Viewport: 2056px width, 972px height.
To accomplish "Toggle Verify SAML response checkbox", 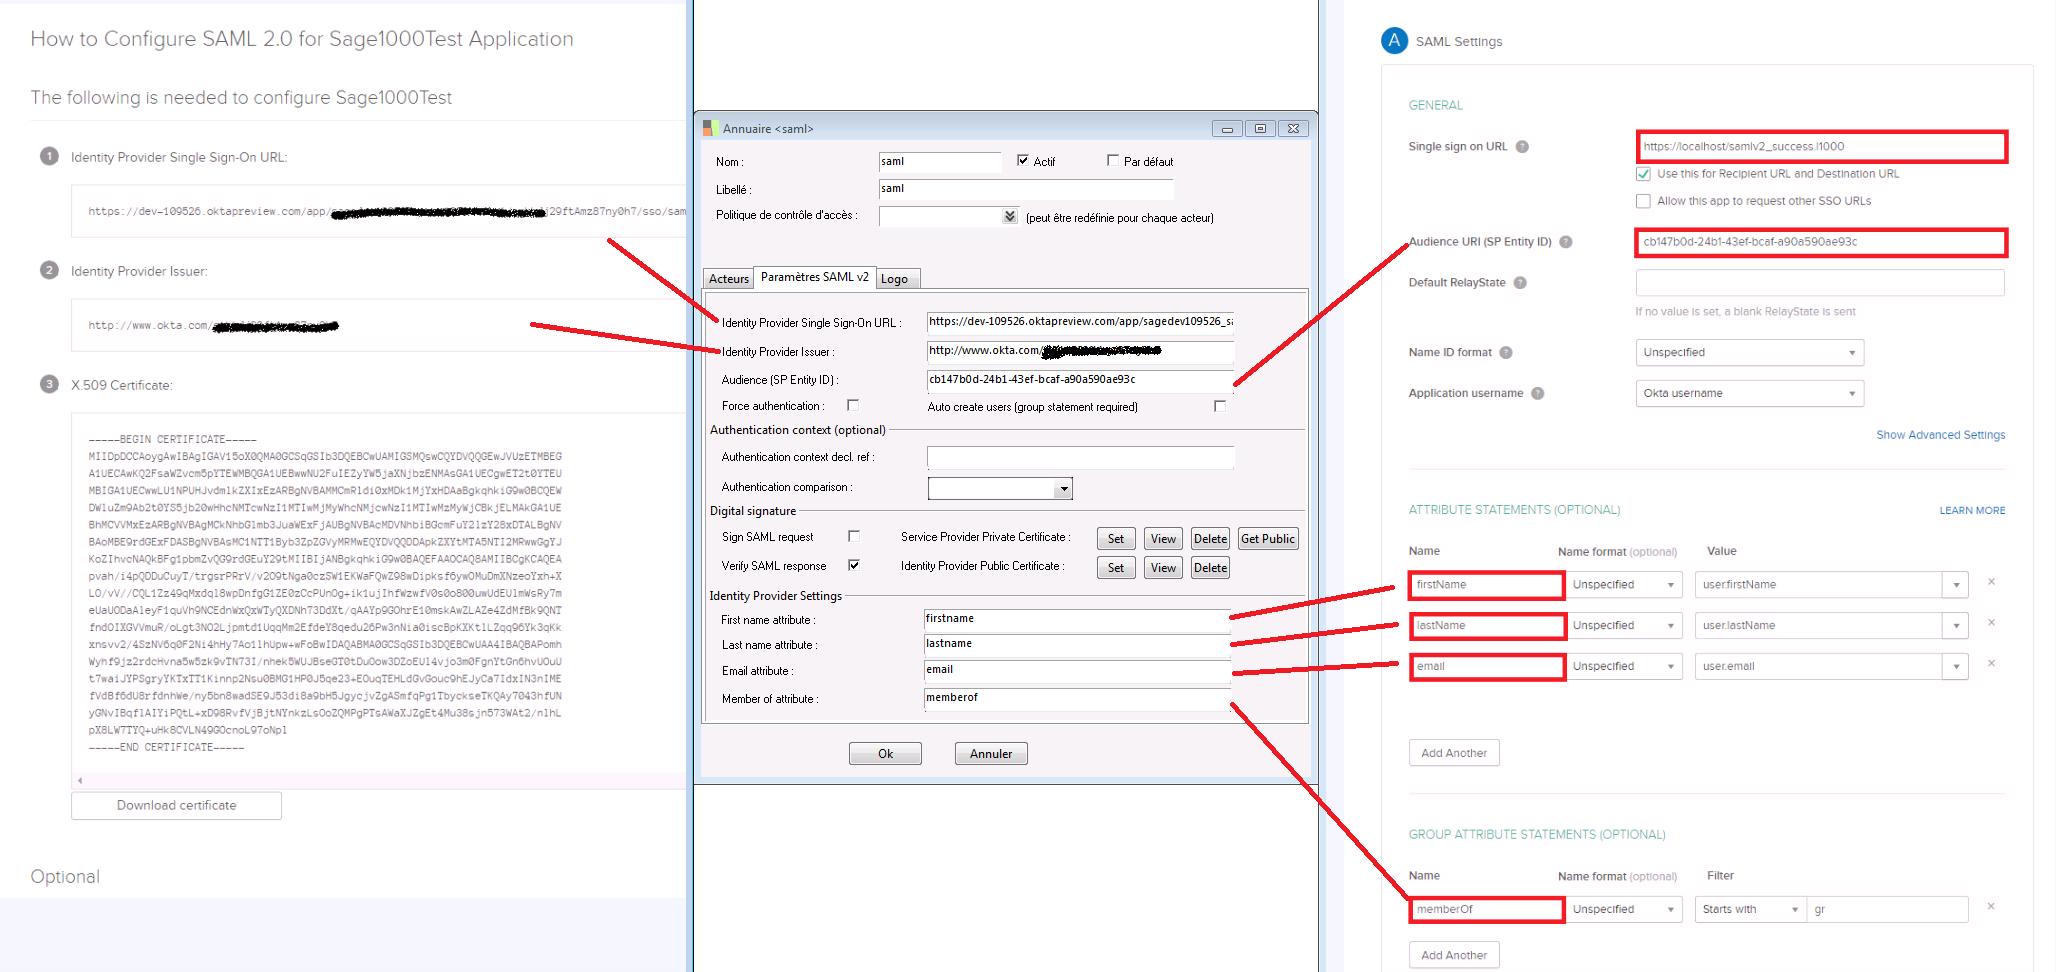I will (854, 565).
